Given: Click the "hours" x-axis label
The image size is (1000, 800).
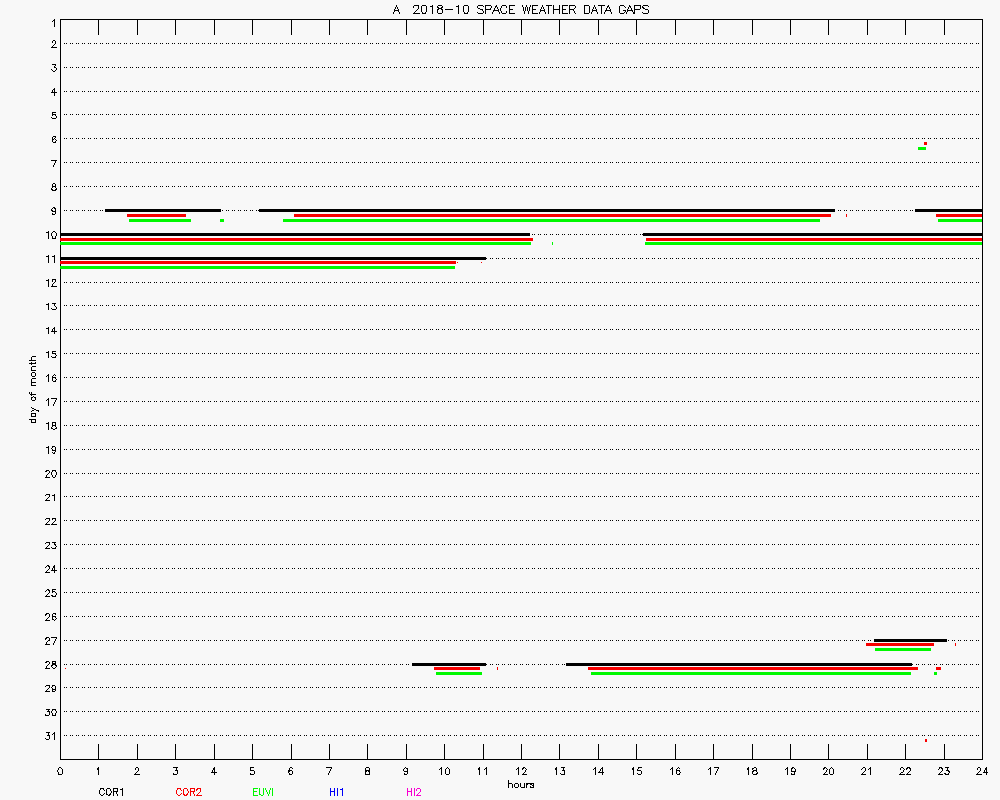Looking at the screenshot, I should tap(520, 784).
